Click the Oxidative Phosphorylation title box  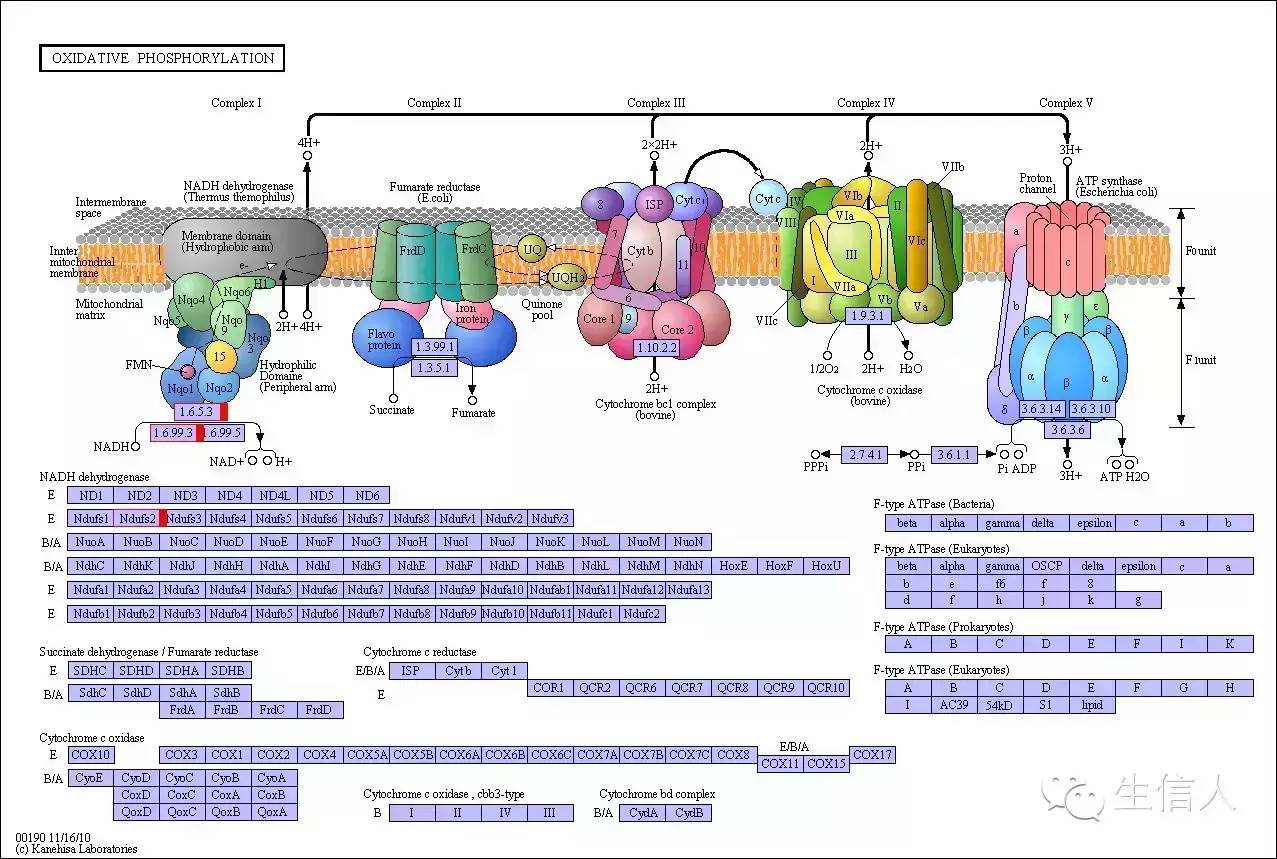[162, 58]
